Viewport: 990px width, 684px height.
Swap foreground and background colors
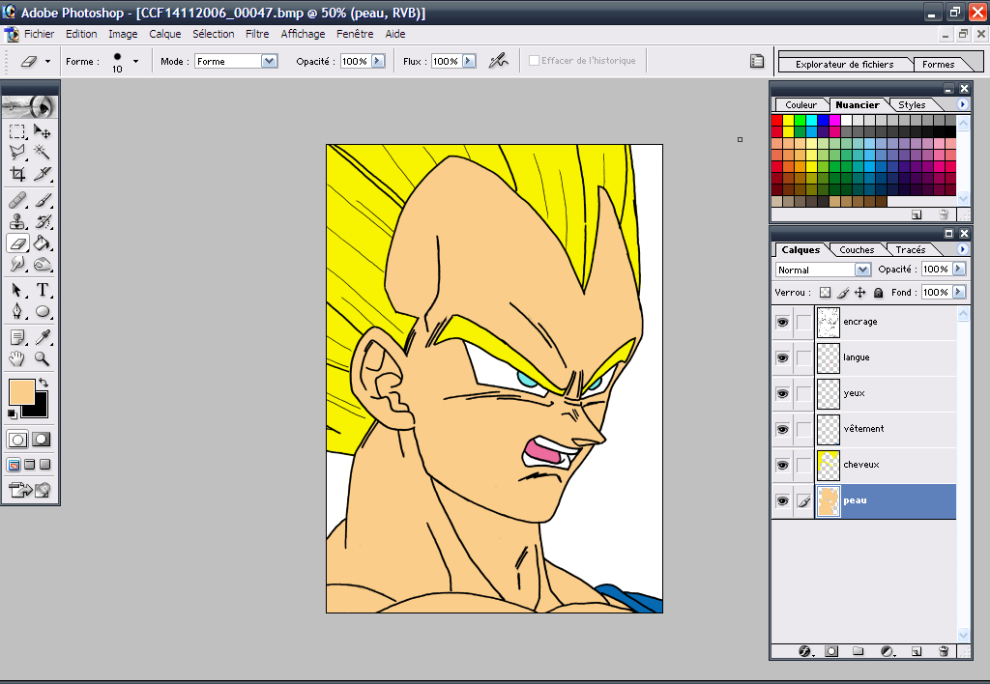43,383
